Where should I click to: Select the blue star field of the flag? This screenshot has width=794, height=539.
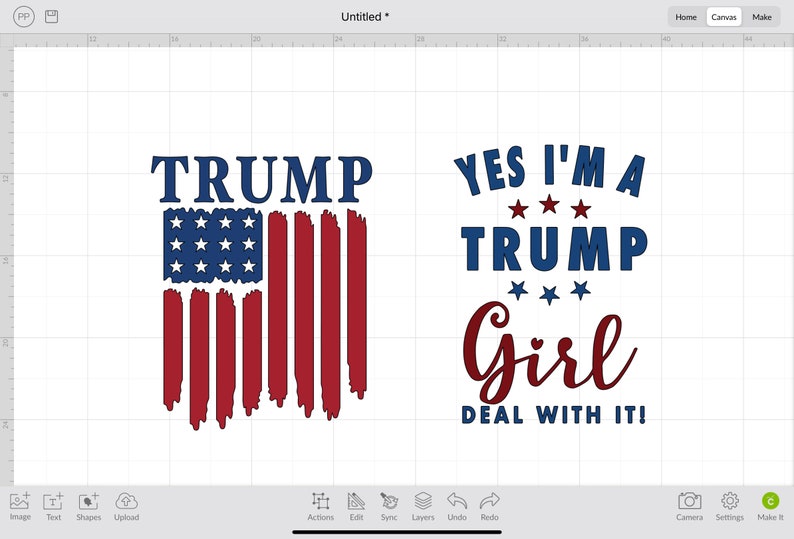pos(213,245)
